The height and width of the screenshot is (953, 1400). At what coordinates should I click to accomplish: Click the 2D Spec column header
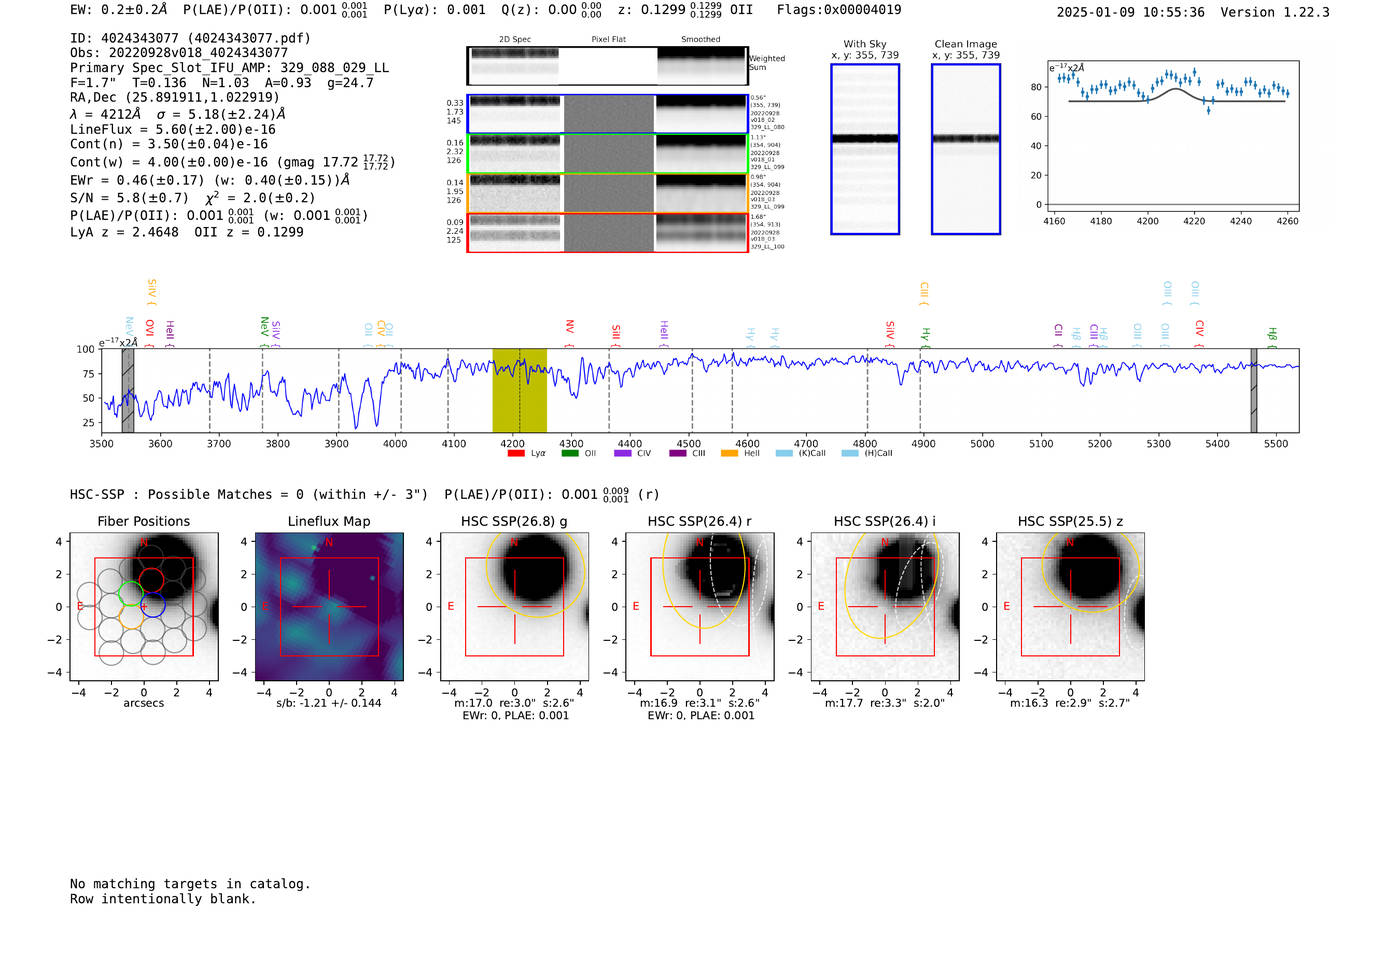[515, 40]
